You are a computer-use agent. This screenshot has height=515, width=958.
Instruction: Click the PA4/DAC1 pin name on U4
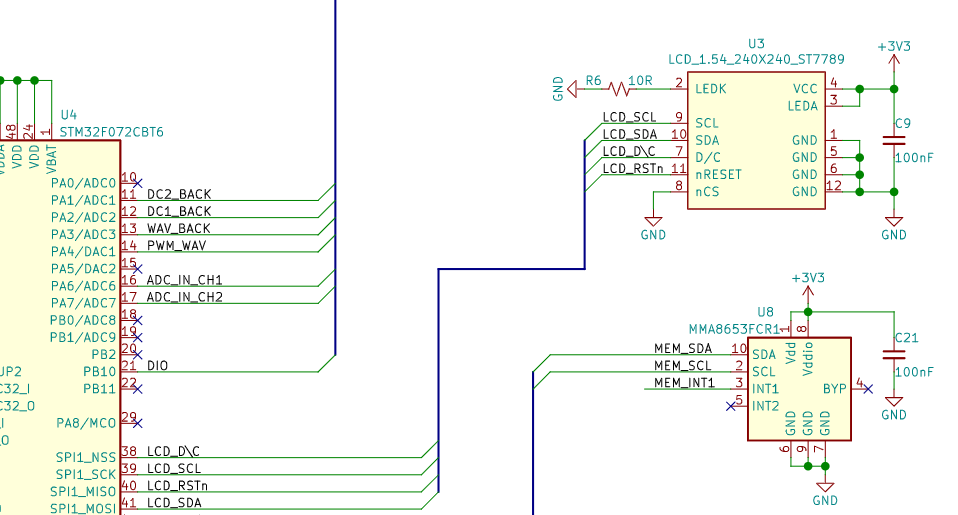click(x=83, y=252)
